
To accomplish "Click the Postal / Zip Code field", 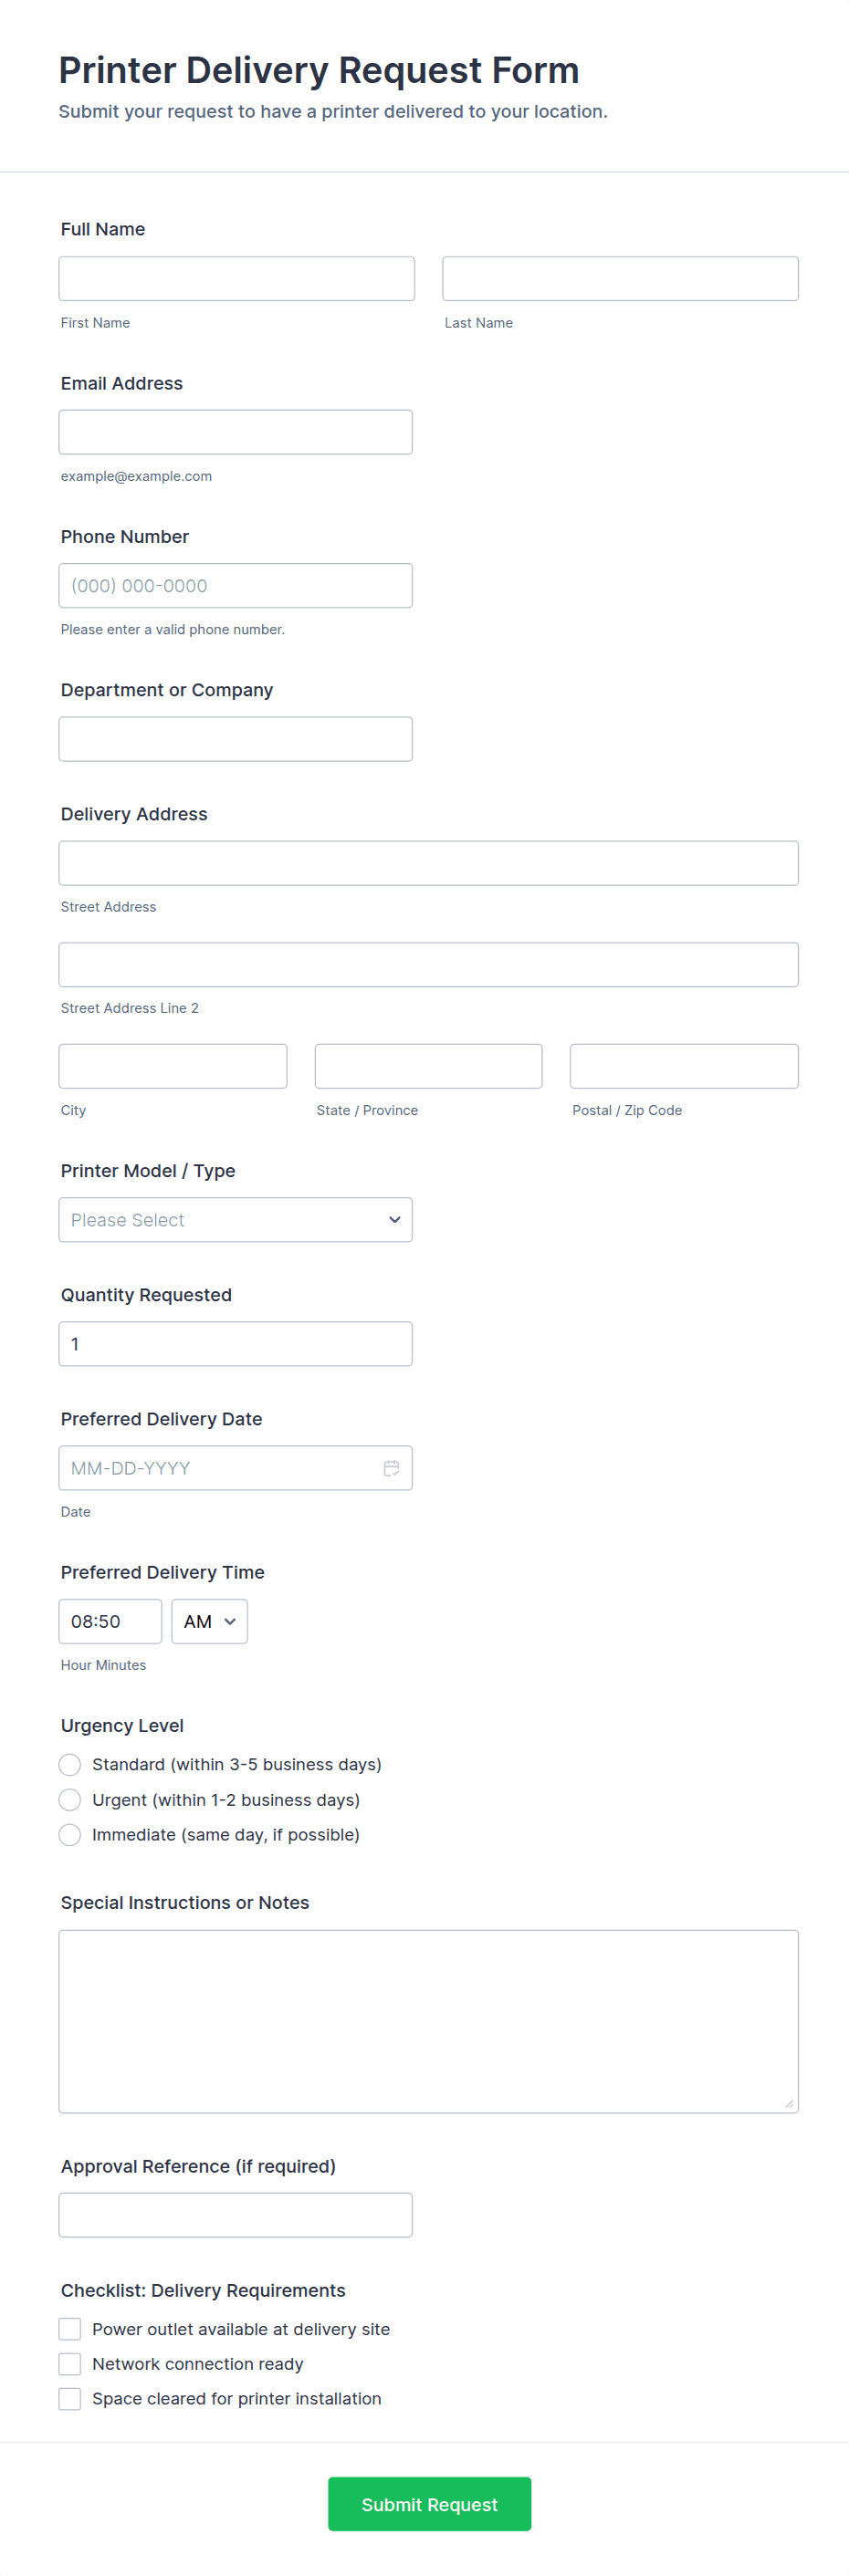I will (x=684, y=1066).
